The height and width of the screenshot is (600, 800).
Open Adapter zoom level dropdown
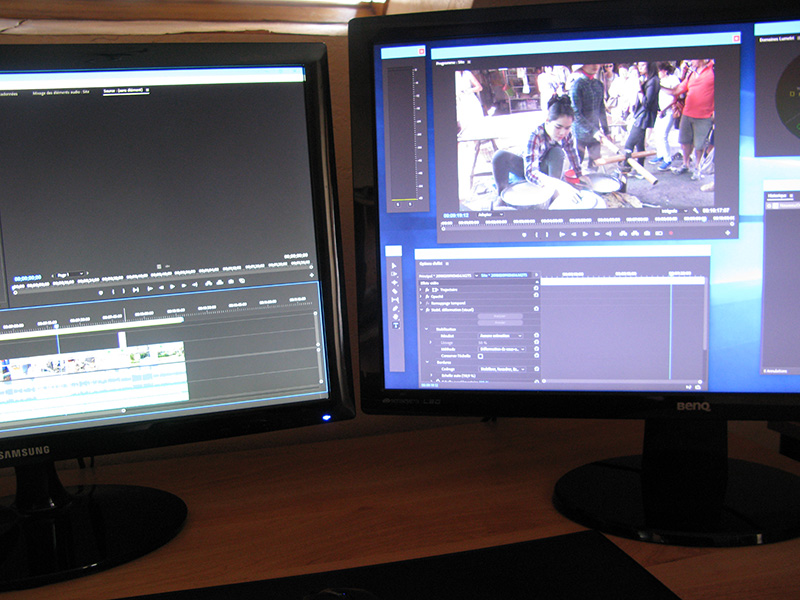[x=491, y=215]
